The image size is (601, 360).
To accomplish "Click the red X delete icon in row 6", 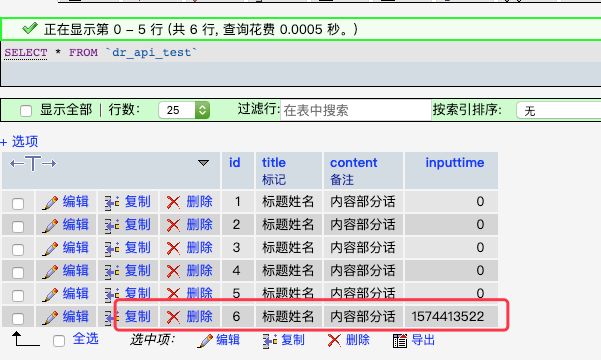I will point(173,317).
